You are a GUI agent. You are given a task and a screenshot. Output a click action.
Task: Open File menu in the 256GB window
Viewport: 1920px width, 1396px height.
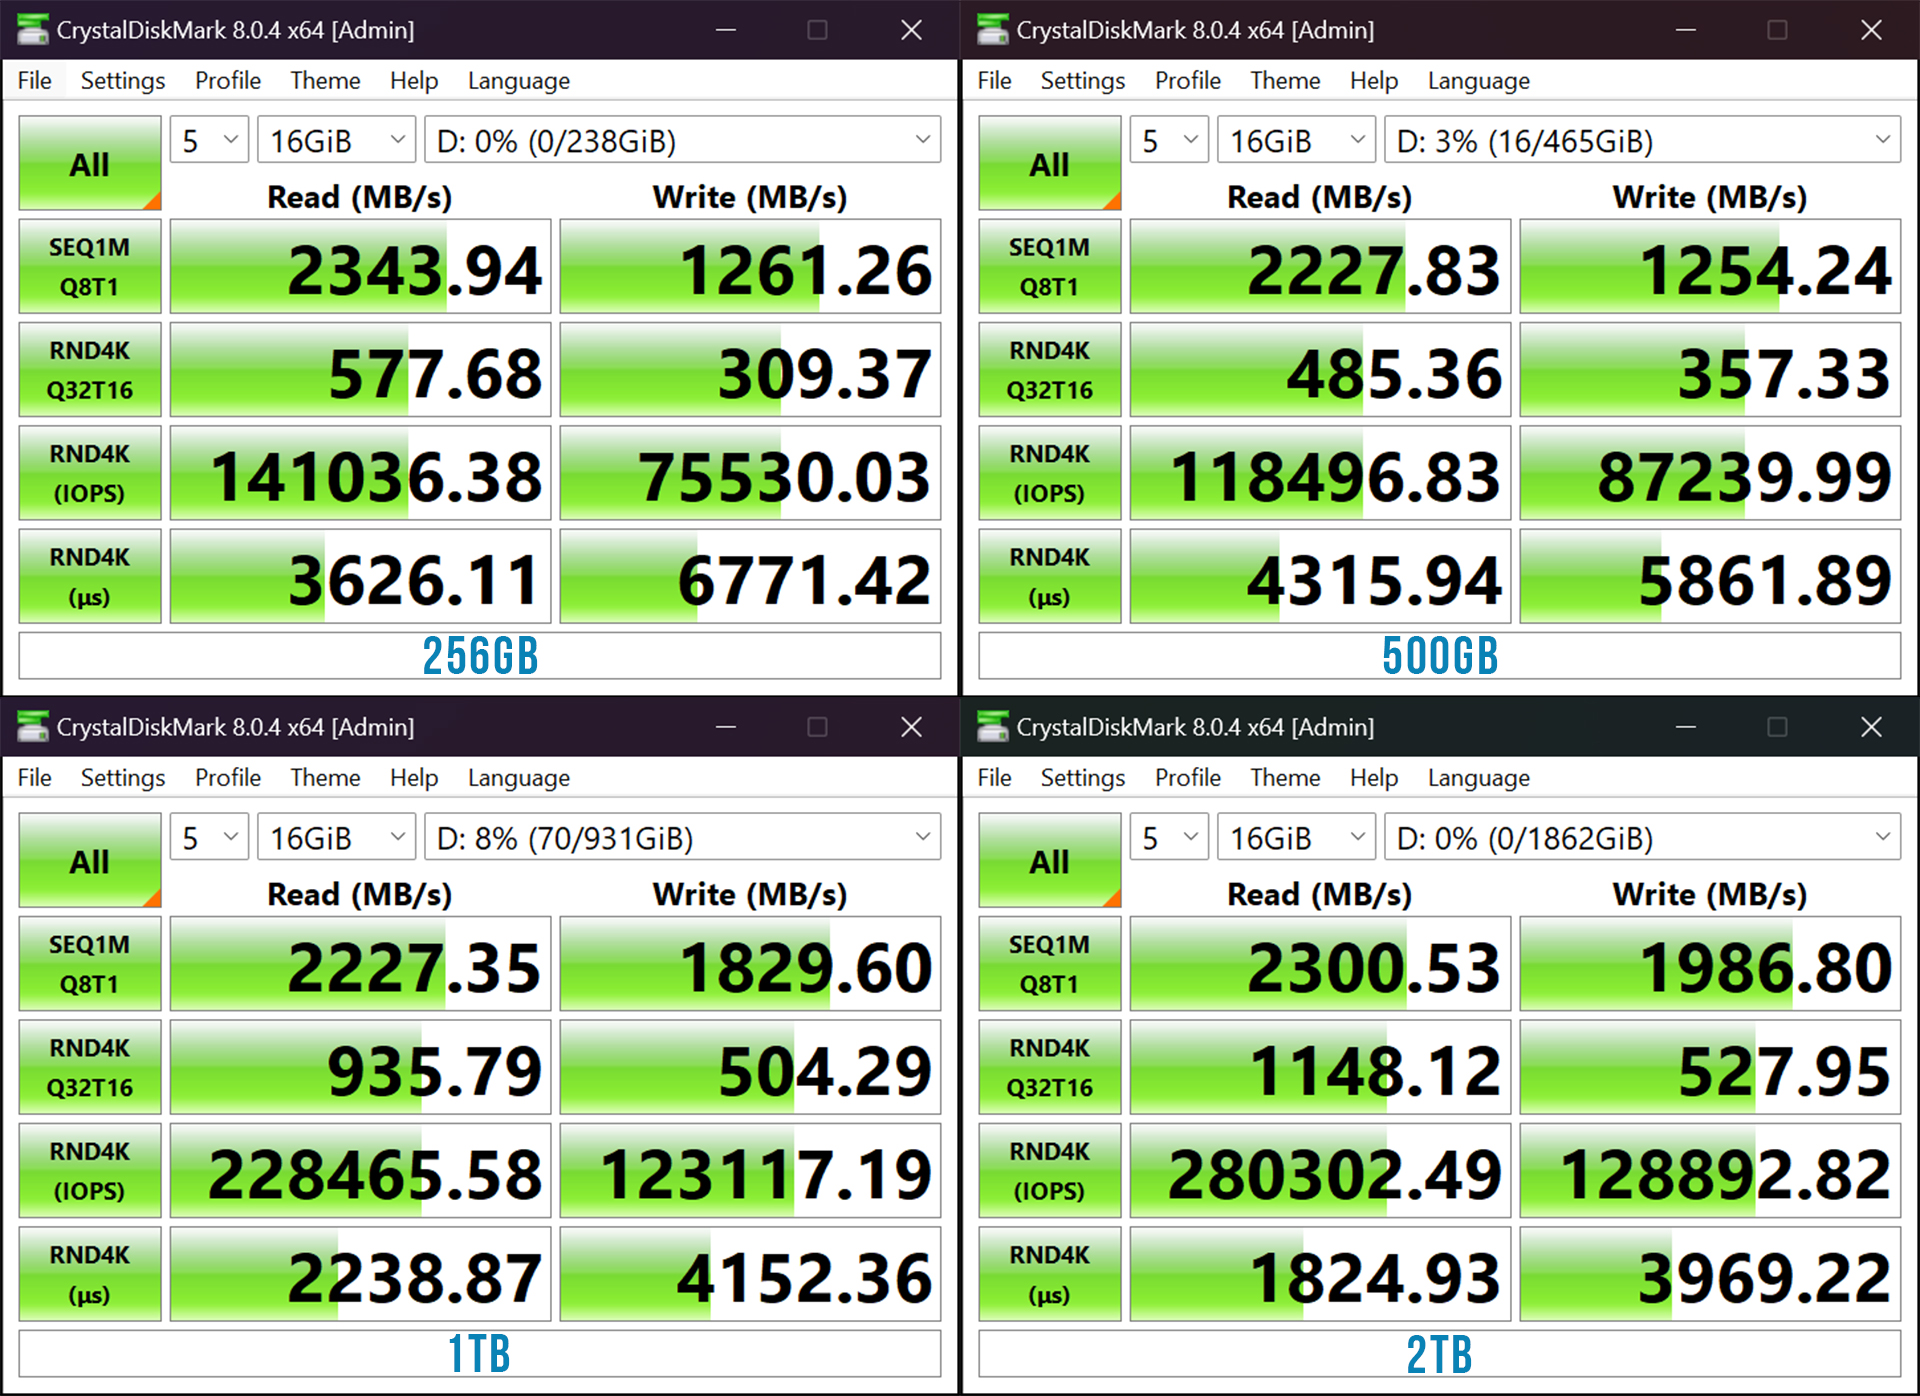coord(35,80)
